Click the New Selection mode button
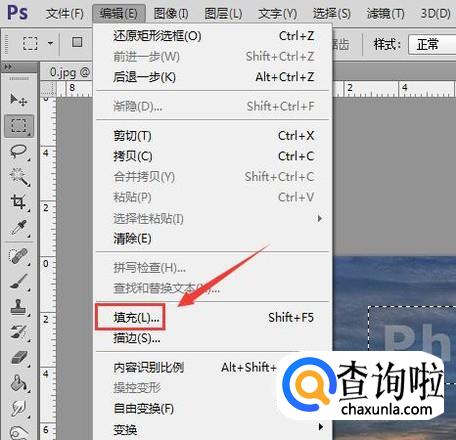Image resolution: width=456 pixels, height=440 pixels. 77,42
